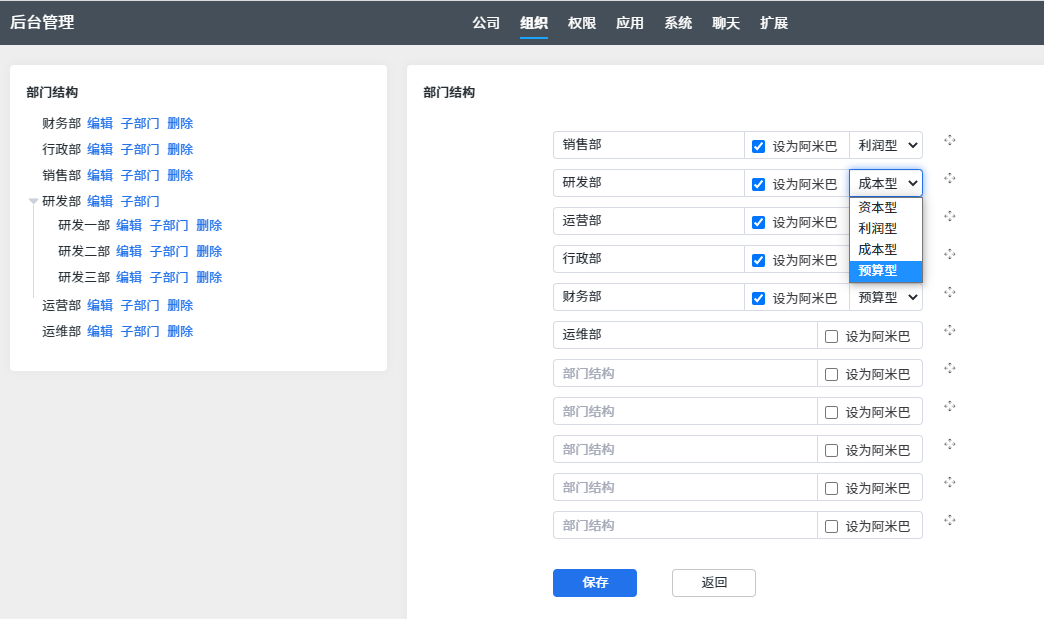The height and width of the screenshot is (619, 1044).
Task: Click the drag handle beside 销售部 row
Action: click(950, 140)
